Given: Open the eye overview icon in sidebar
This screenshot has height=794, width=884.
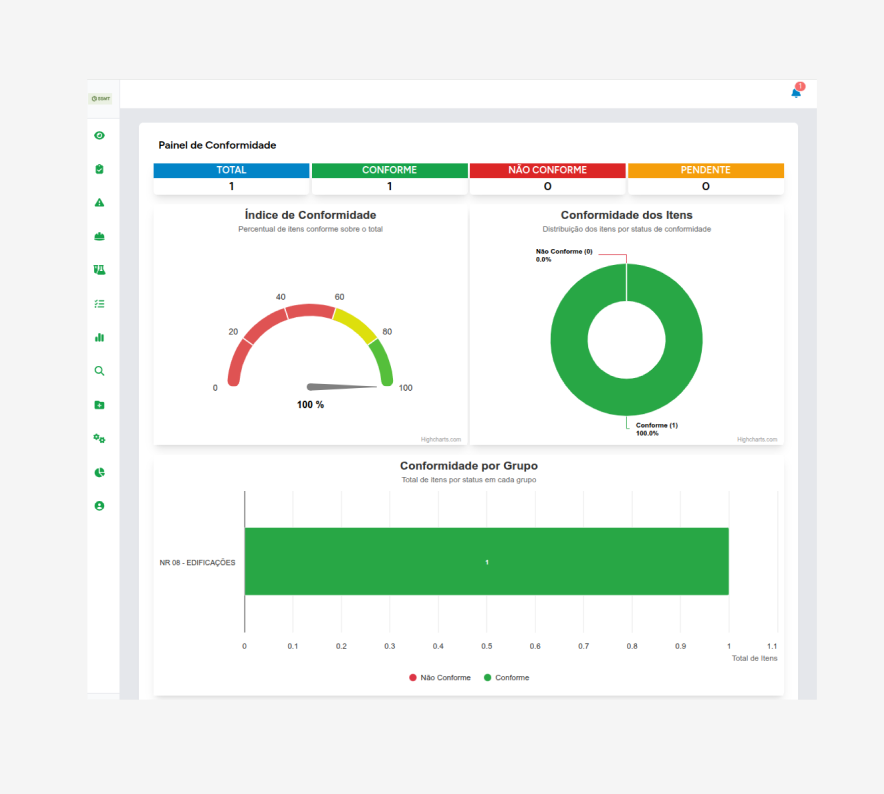Looking at the screenshot, I should tap(99, 135).
